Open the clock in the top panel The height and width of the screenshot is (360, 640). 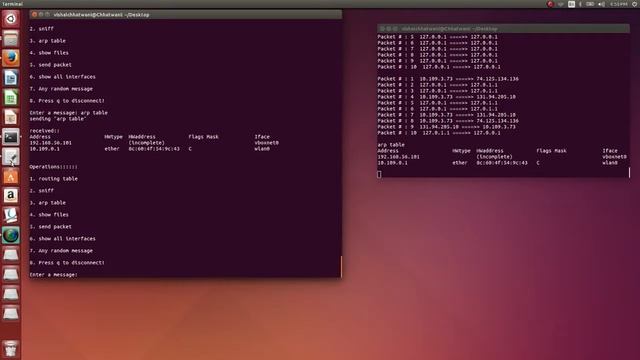(x=619, y=4)
